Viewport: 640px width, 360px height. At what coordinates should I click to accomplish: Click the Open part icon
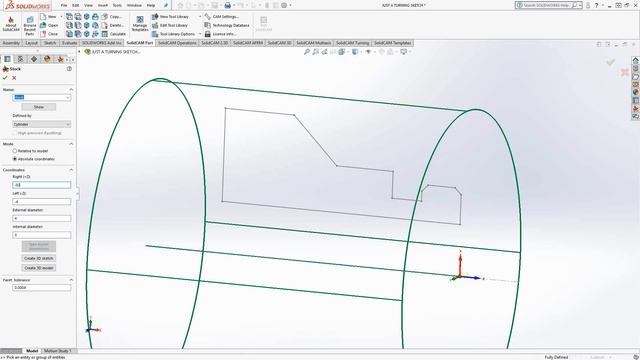pyautogui.click(x=43, y=25)
